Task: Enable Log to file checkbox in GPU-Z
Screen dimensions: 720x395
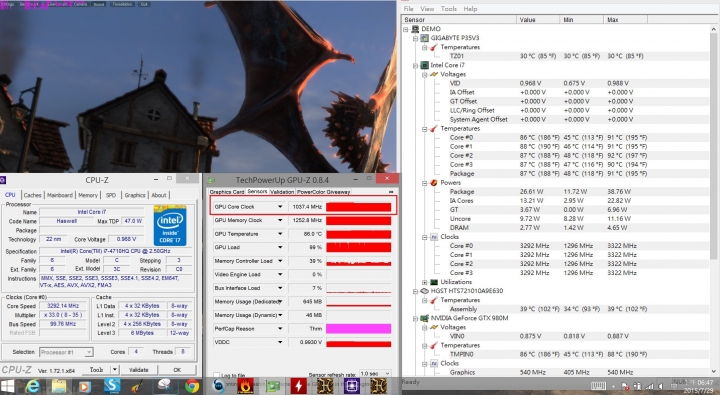Action: coord(217,376)
